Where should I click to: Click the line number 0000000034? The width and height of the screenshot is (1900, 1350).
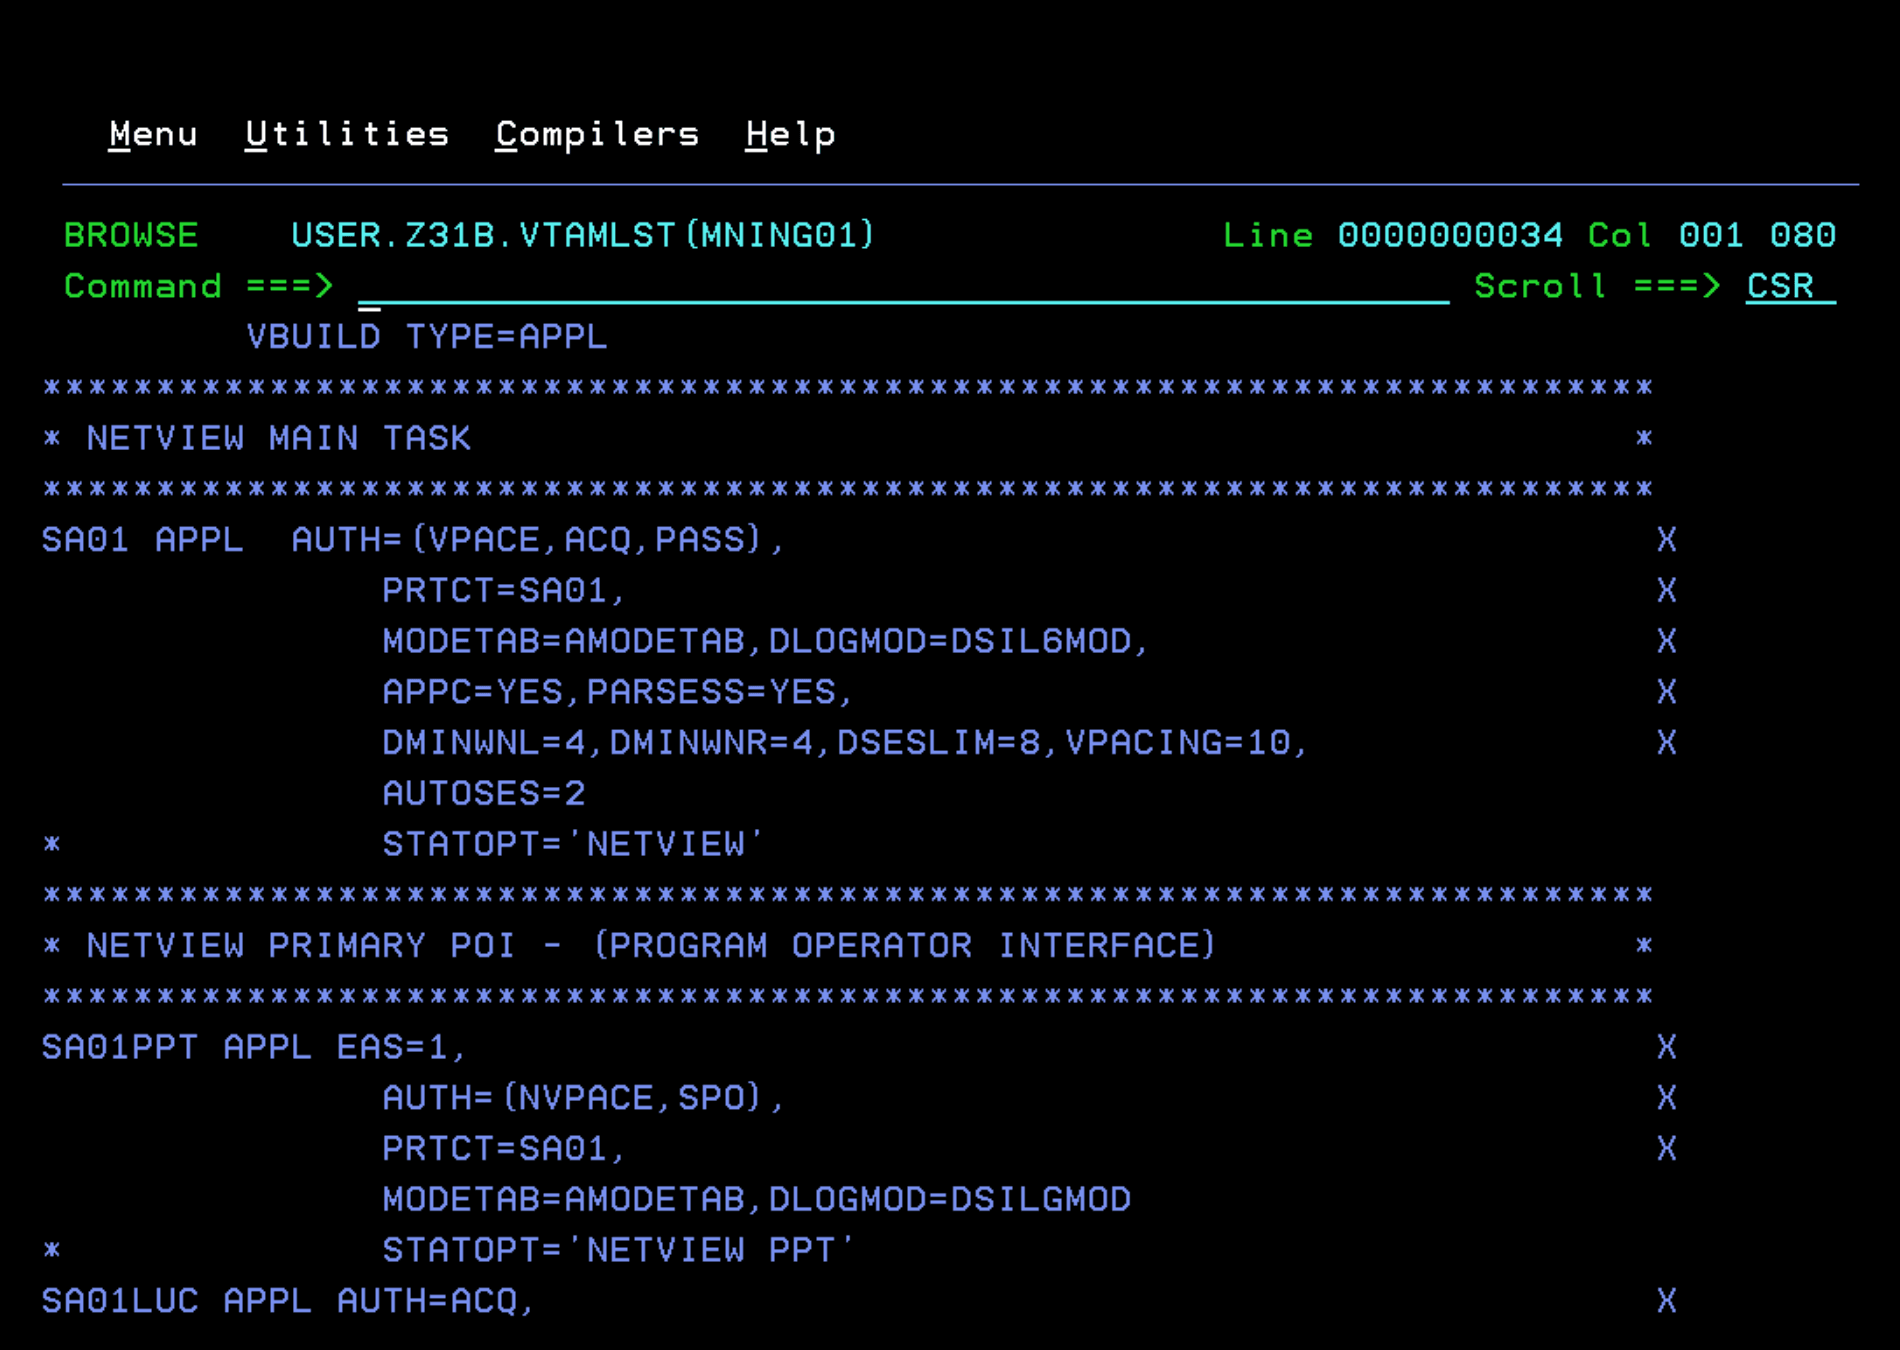coord(1449,236)
